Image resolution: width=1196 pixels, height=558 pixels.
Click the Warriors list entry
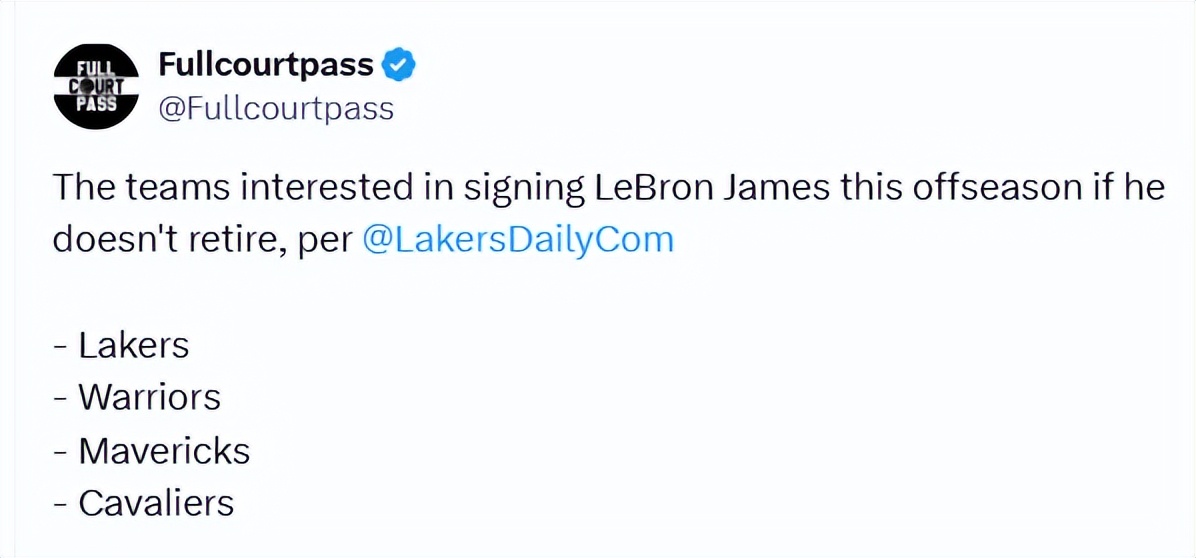(x=149, y=397)
